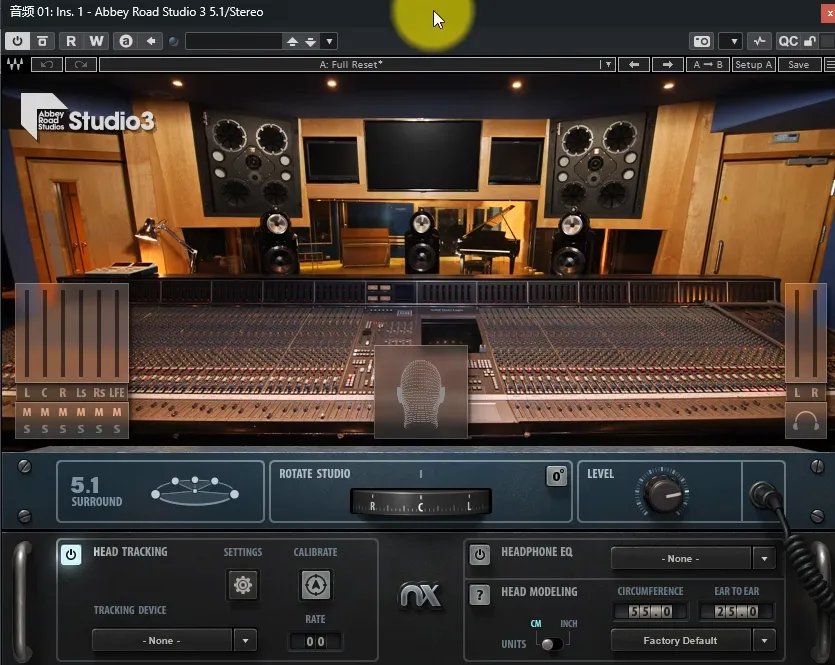Click the Level knob
Viewport: 835px width, 665px height.
tap(661, 492)
